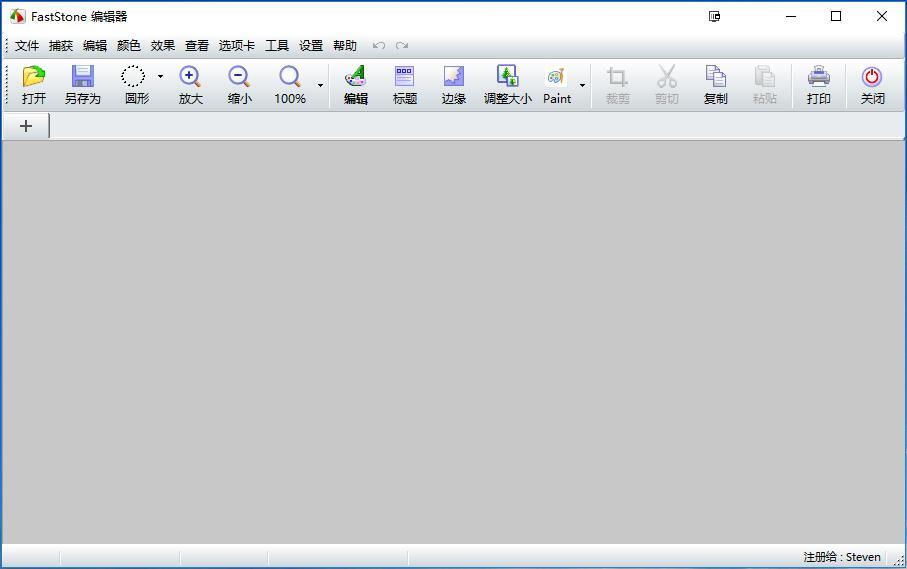The width and height of the screenshot is (907, 569).
Task: Click the 裁剪 crop icon
Action: tap(617, 76)
